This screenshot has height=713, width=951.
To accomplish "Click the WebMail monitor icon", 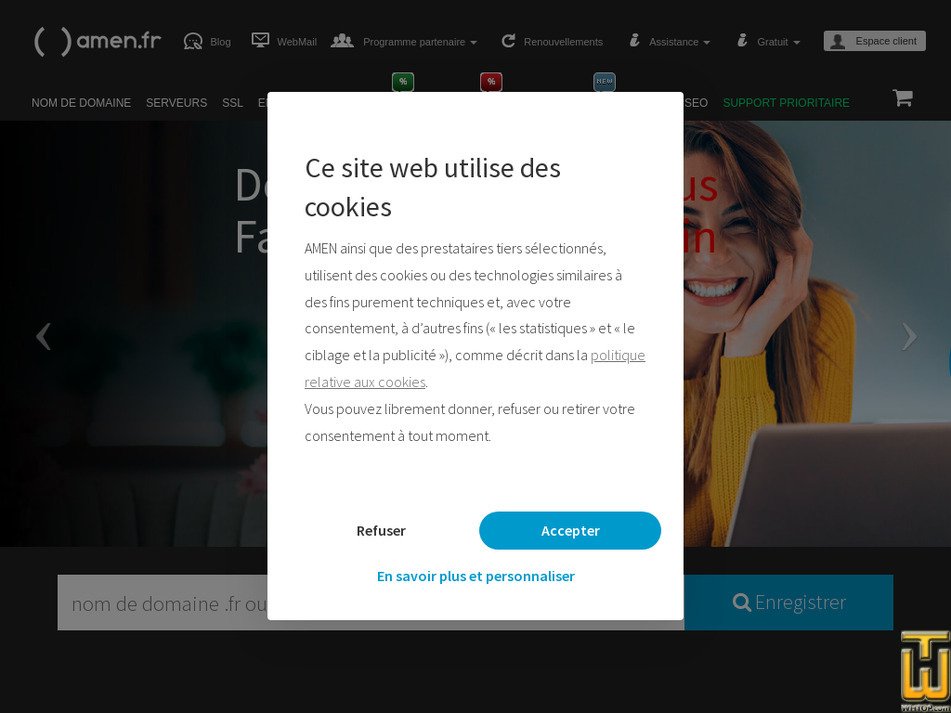I will click(x=260, y=40).
